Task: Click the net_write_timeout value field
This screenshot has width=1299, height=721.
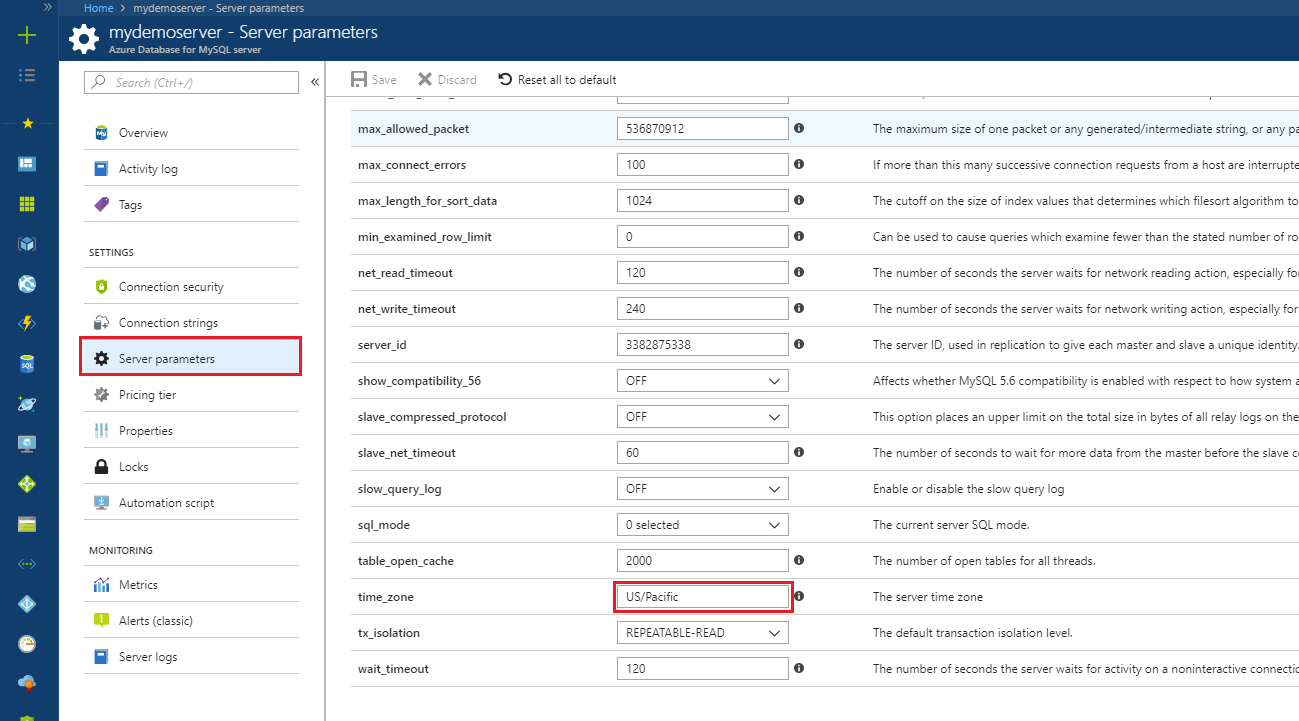Action: [703, 309]
